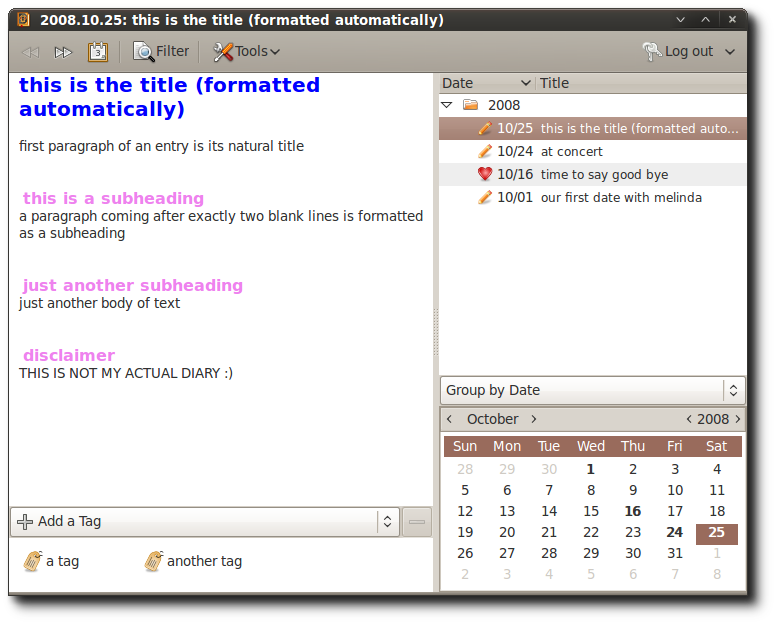This screenshot has height=628, width=780.
Task: Click the remove tag minus button
Action: (x=417, y=522)
